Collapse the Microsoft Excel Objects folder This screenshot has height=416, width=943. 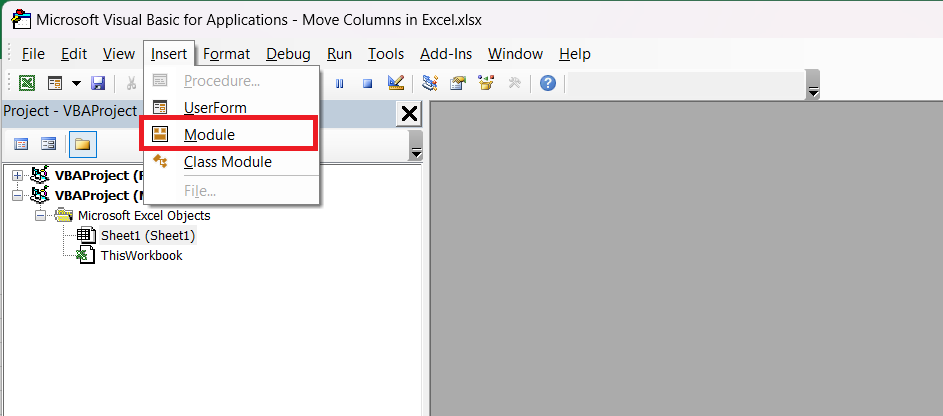(41, 215)
